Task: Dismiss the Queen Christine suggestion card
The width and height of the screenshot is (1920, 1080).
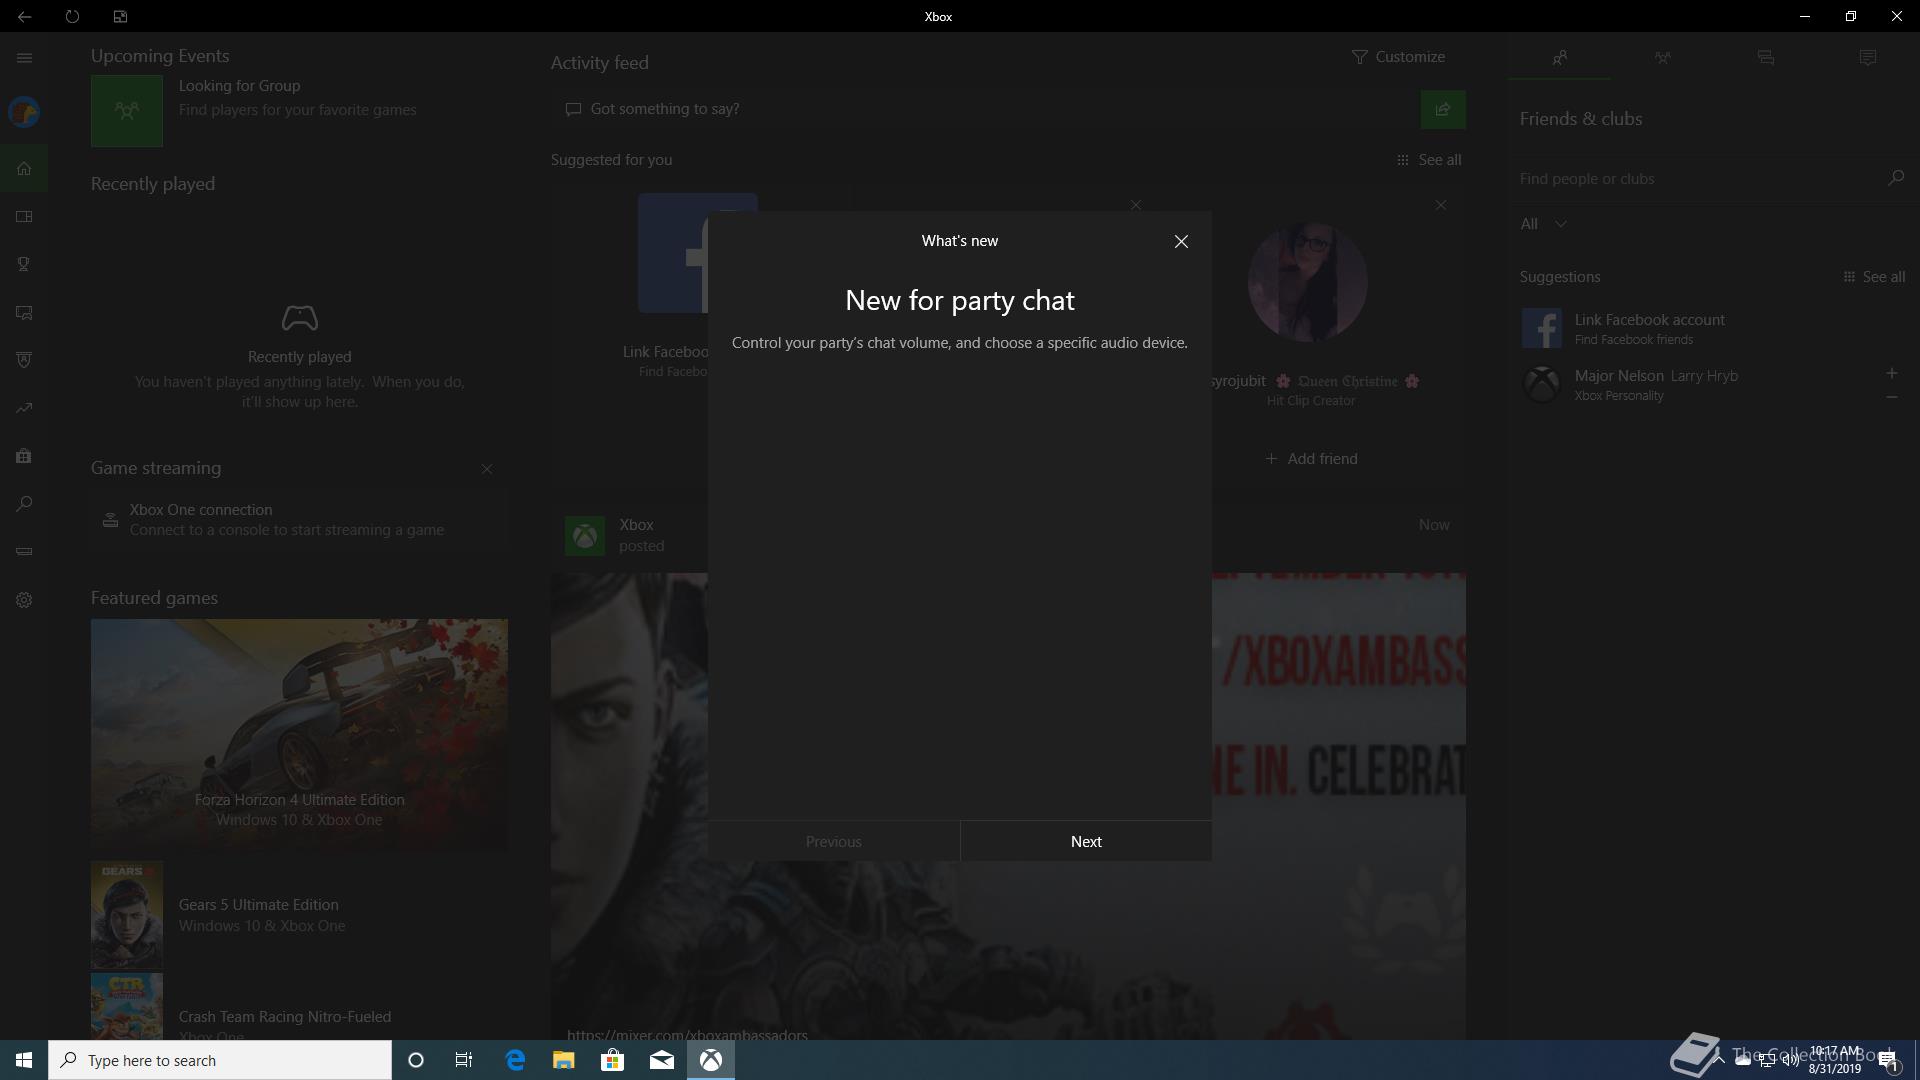Action: point(1440,205)
